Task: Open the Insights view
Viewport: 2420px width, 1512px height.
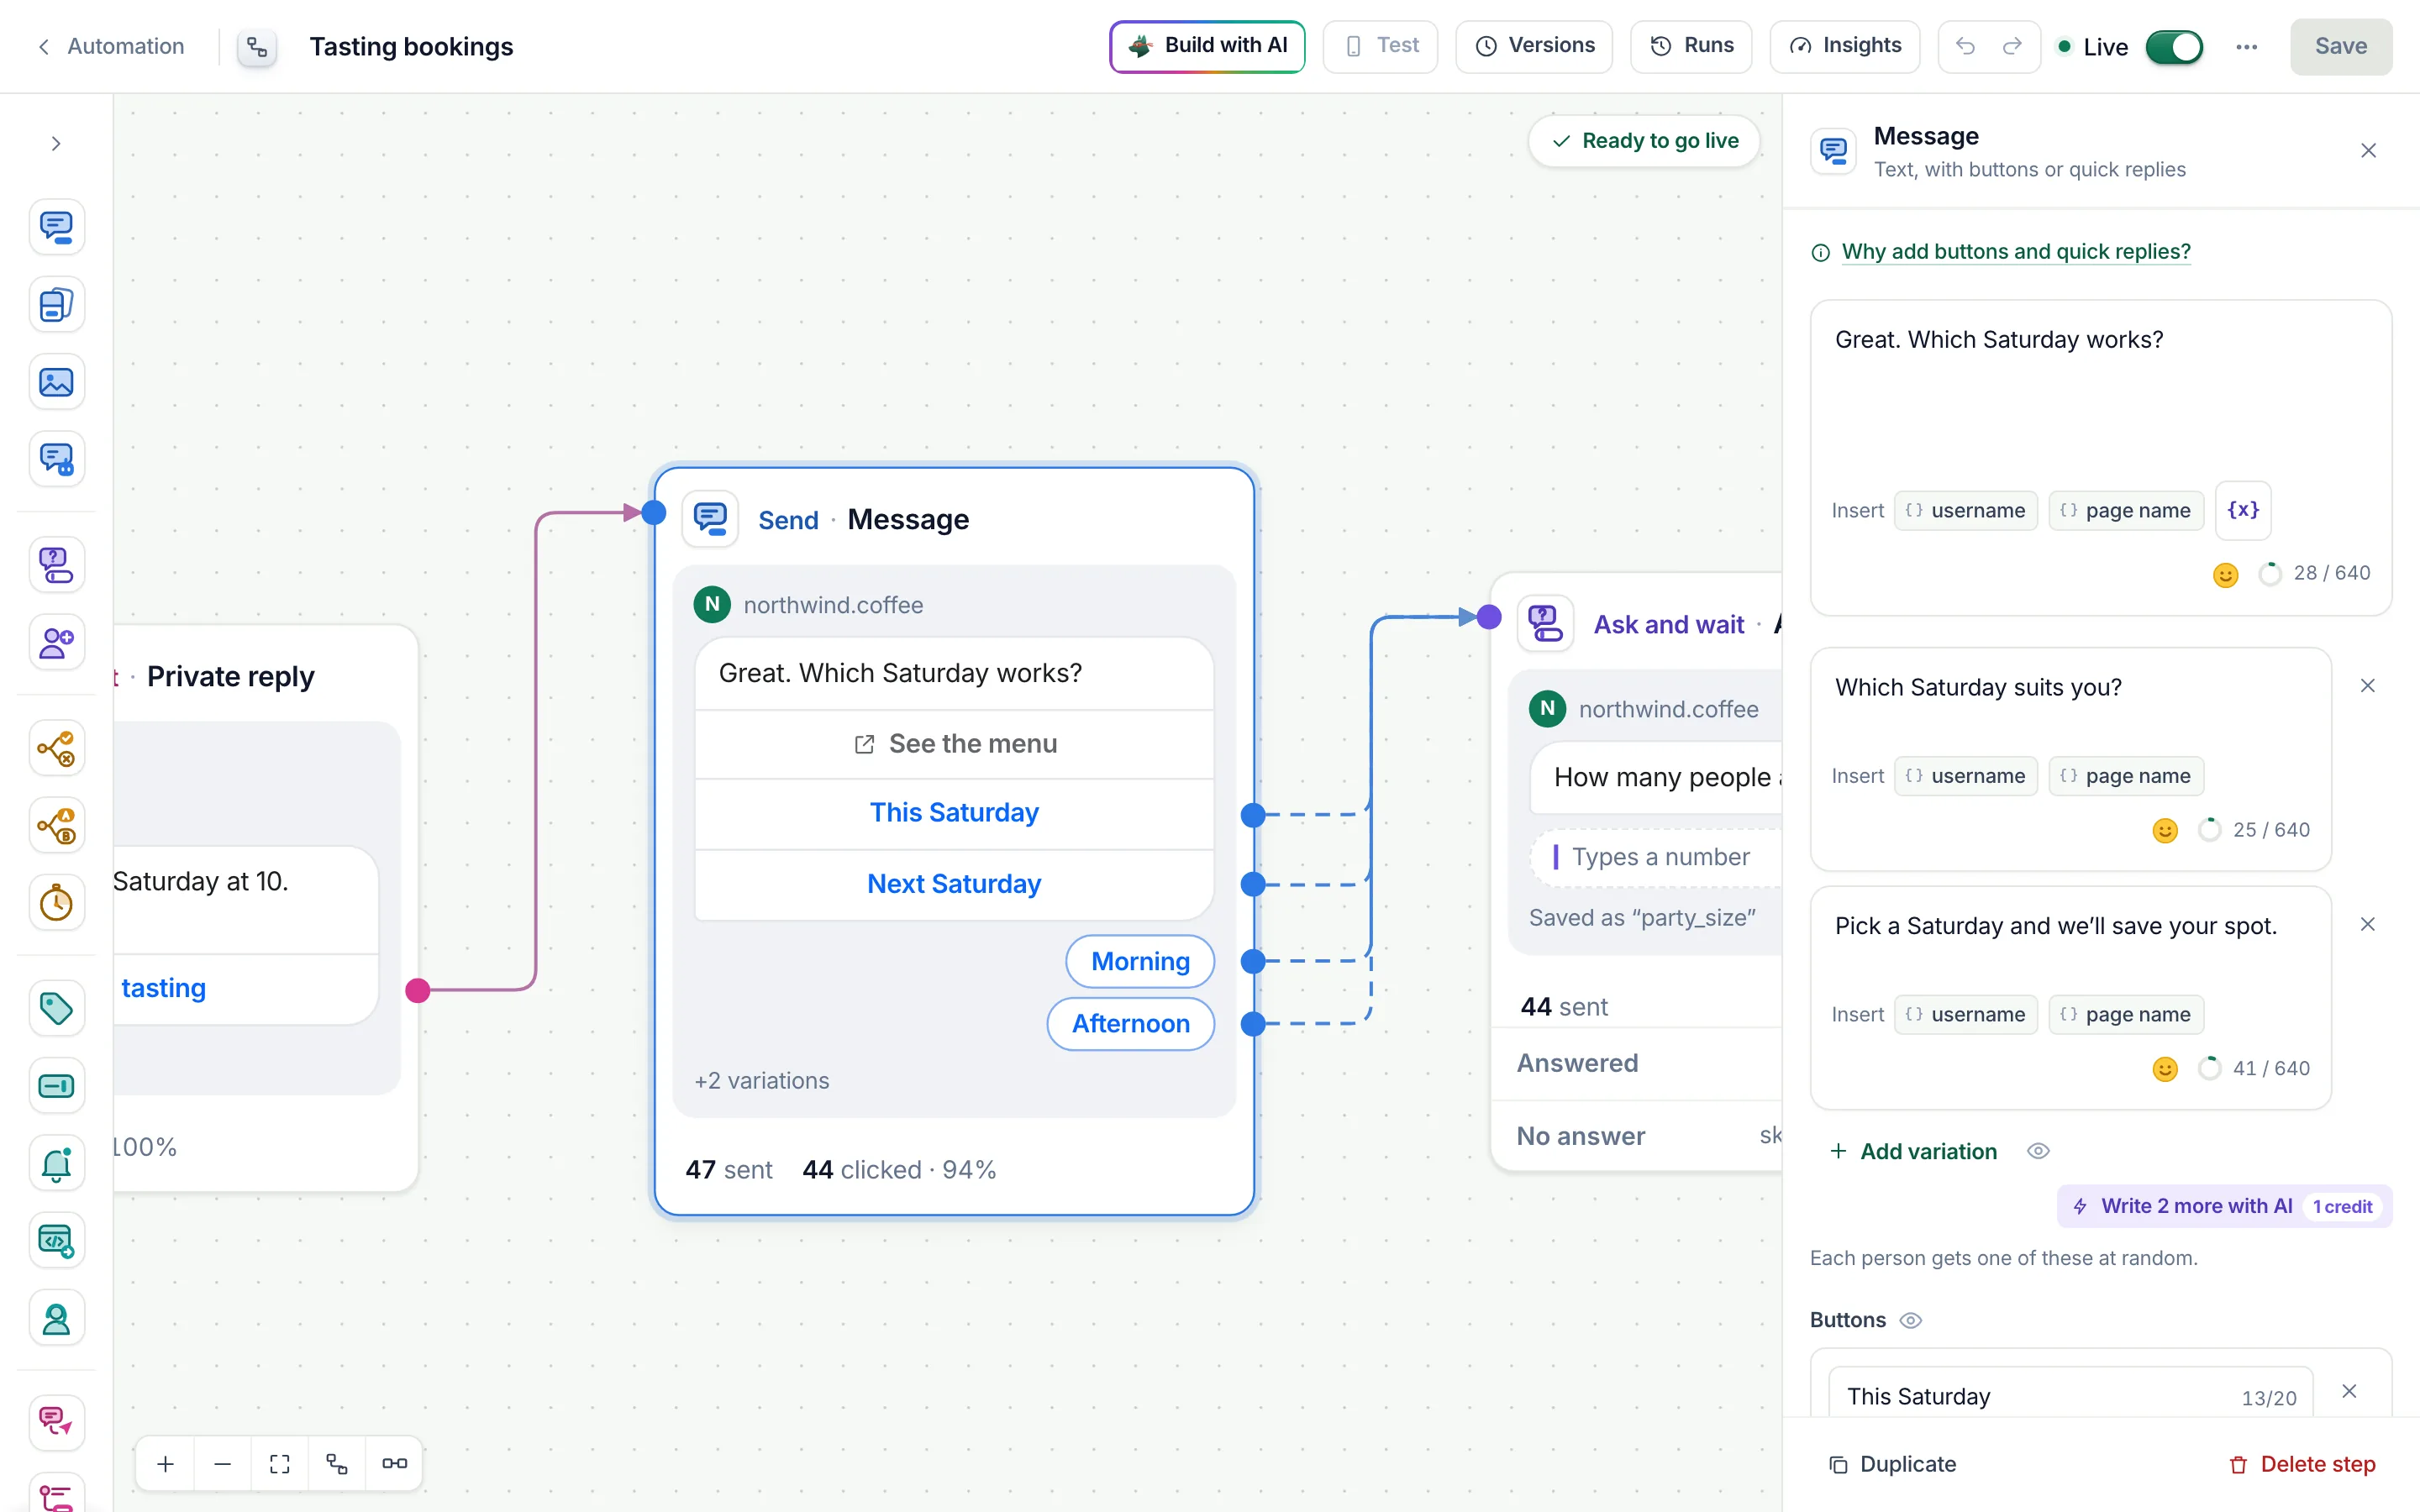Action: pyautogui.click(x=1844, y=46)
